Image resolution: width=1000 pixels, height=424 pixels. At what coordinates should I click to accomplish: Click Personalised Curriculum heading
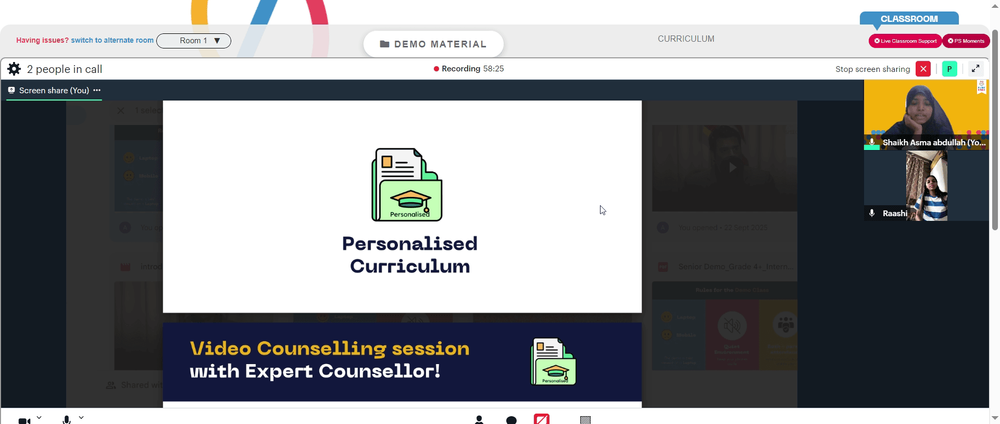[409, 254]
